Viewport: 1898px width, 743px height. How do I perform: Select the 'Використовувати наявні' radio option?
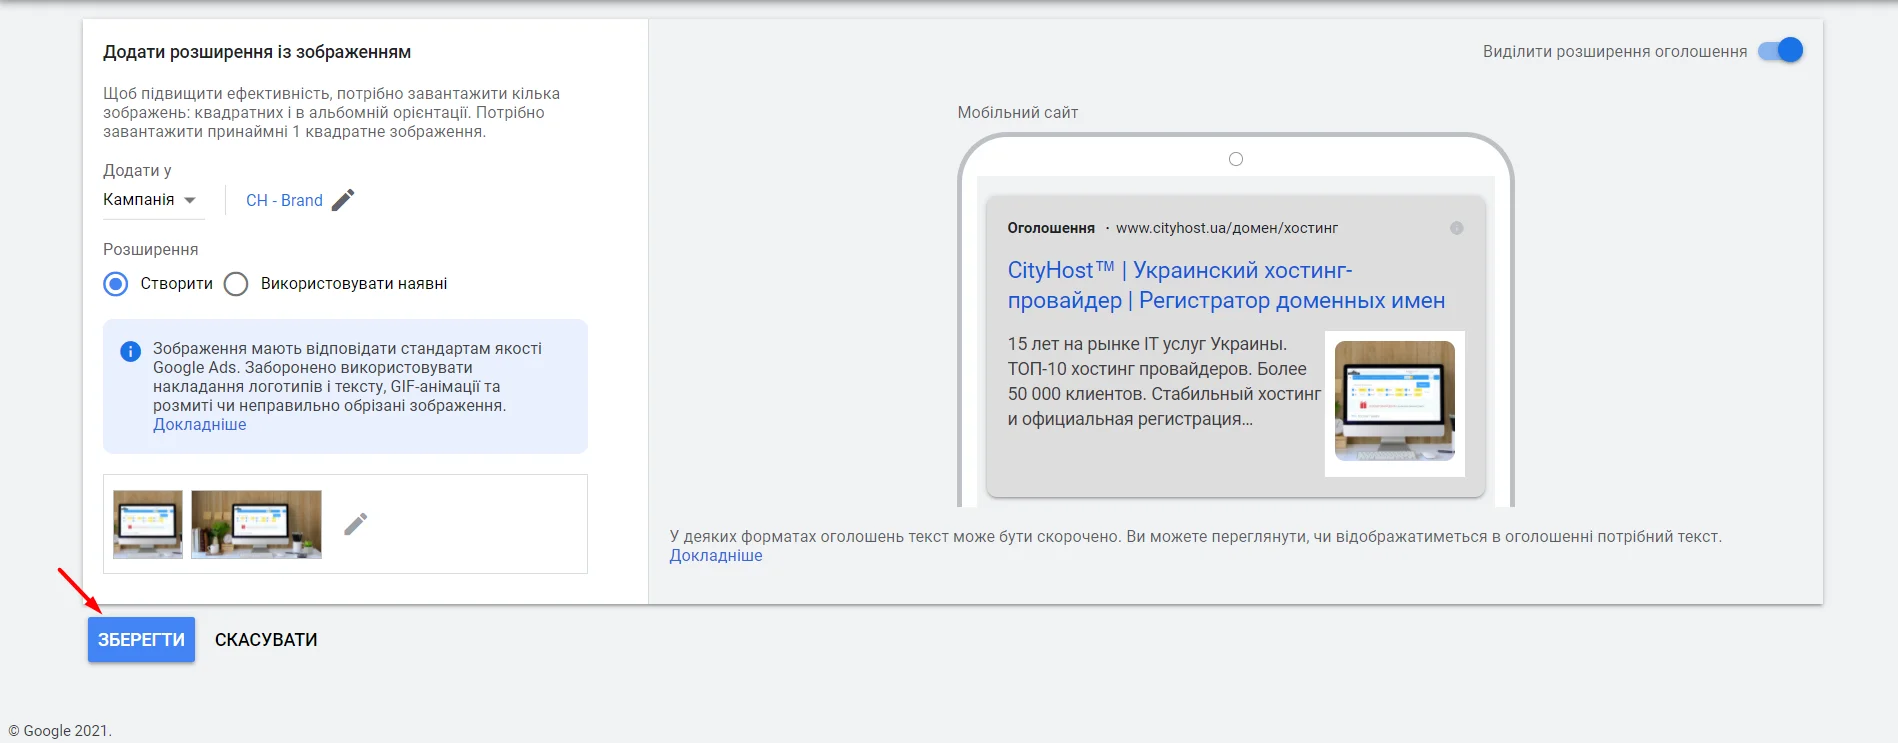[236, 284]
